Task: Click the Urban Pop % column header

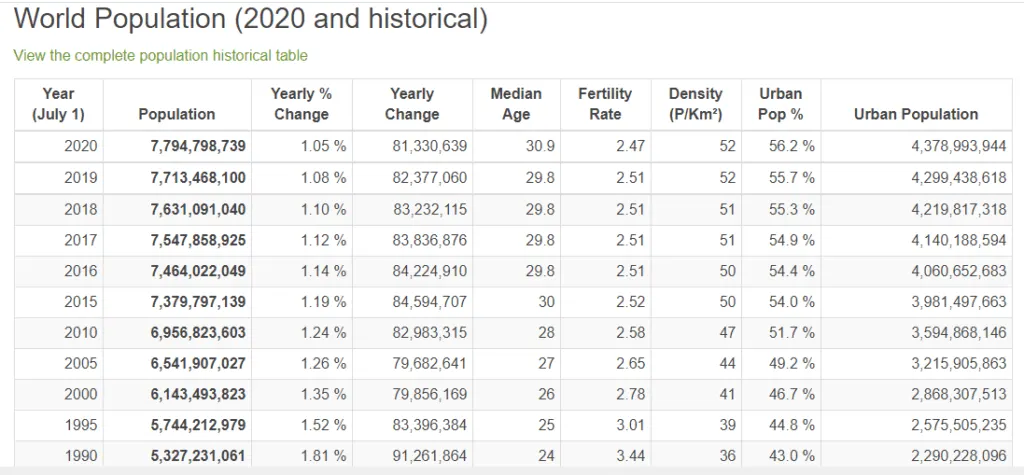Action: (781, 105)
